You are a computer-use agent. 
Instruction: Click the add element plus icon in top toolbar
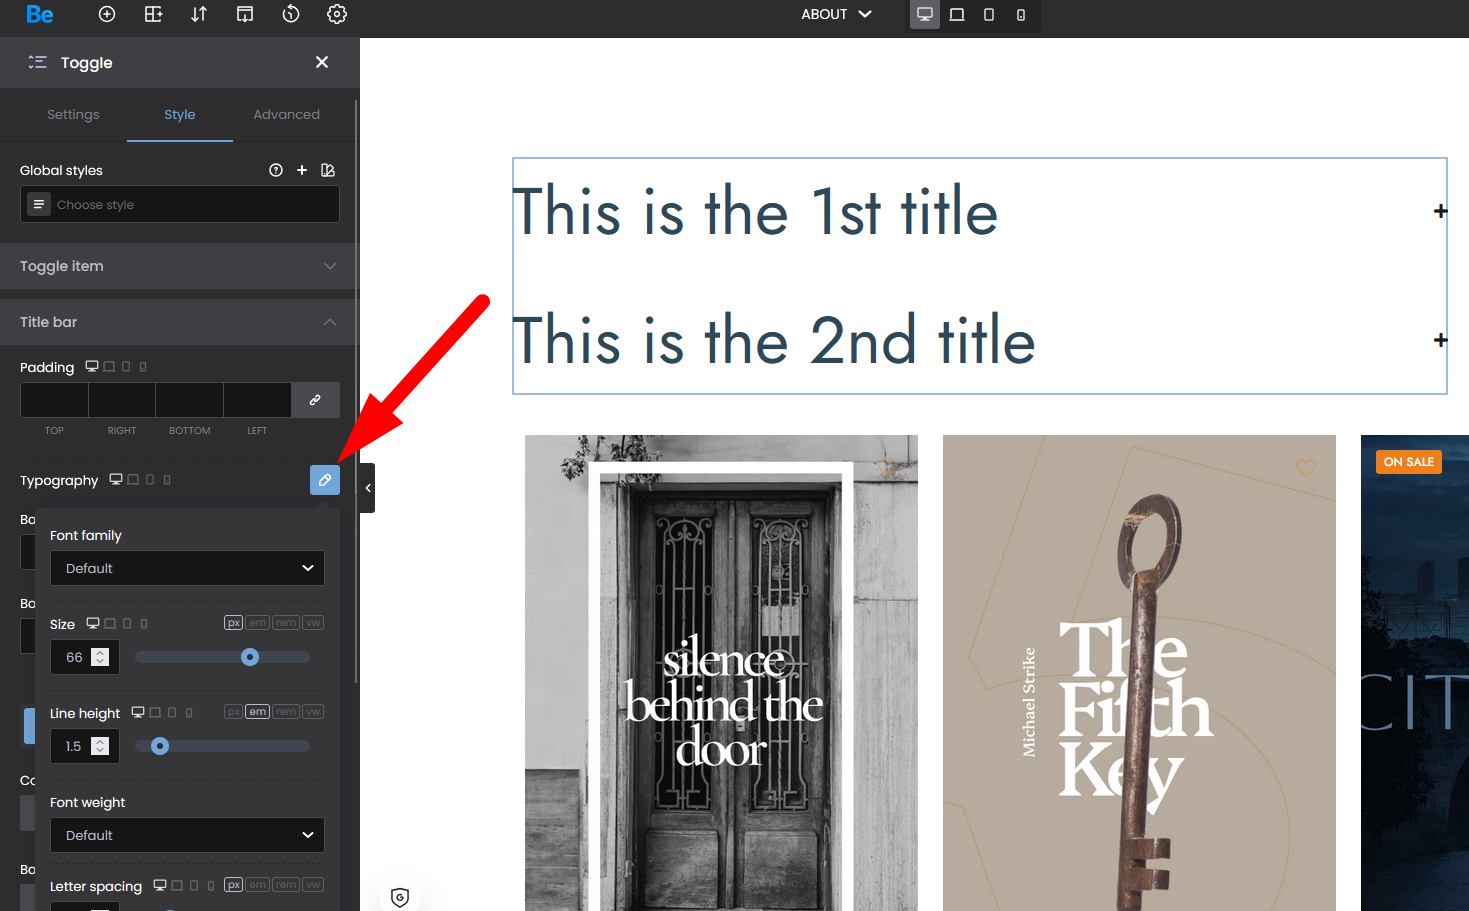(107, 14)
